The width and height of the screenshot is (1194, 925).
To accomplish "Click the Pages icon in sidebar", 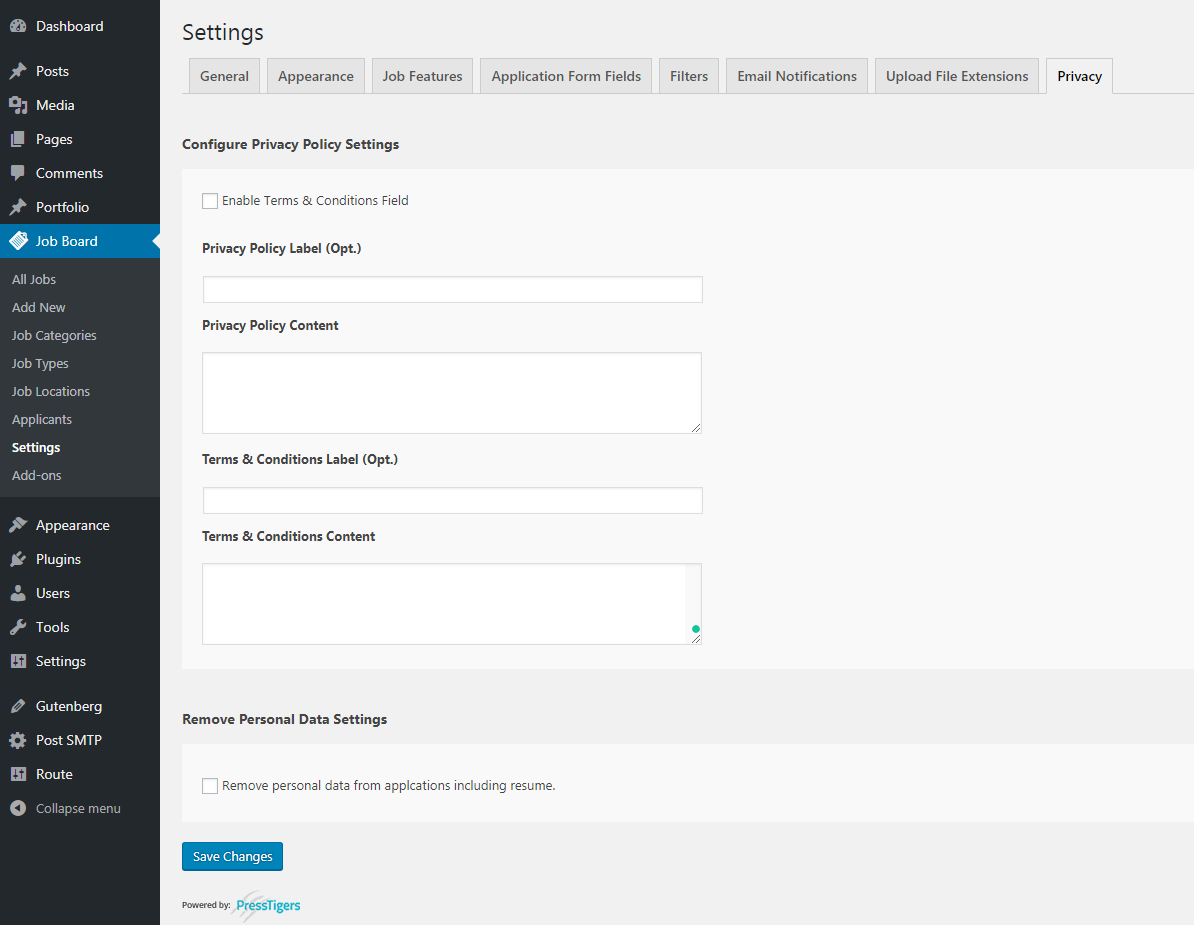I will (x=18, y=139).
